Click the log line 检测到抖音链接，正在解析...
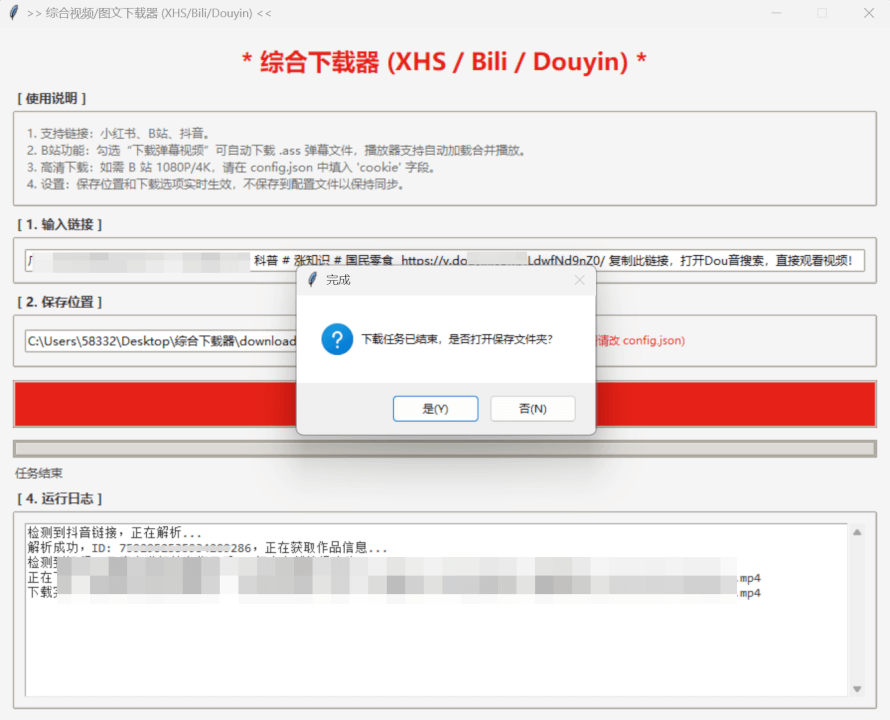Image resolution: width=890 pixels, height=720 pixels. point(115,533)
